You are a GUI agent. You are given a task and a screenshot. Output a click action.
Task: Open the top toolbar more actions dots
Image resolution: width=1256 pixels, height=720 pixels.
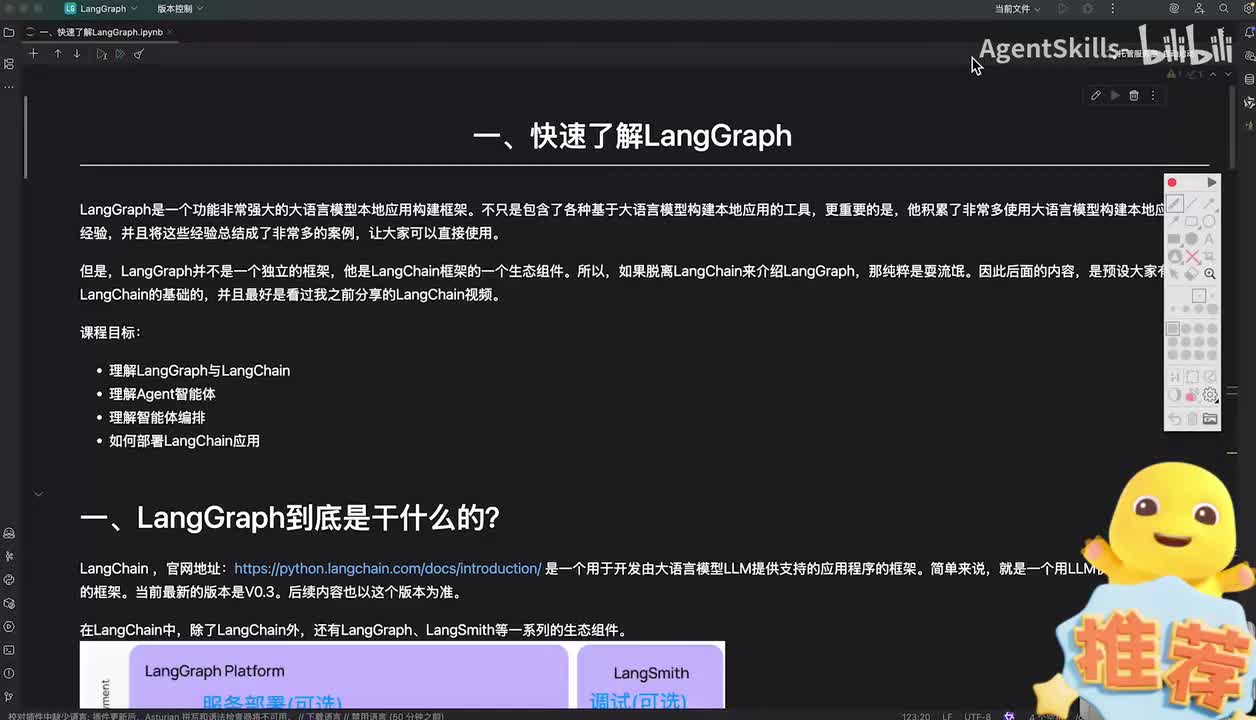click(1111, 8)
